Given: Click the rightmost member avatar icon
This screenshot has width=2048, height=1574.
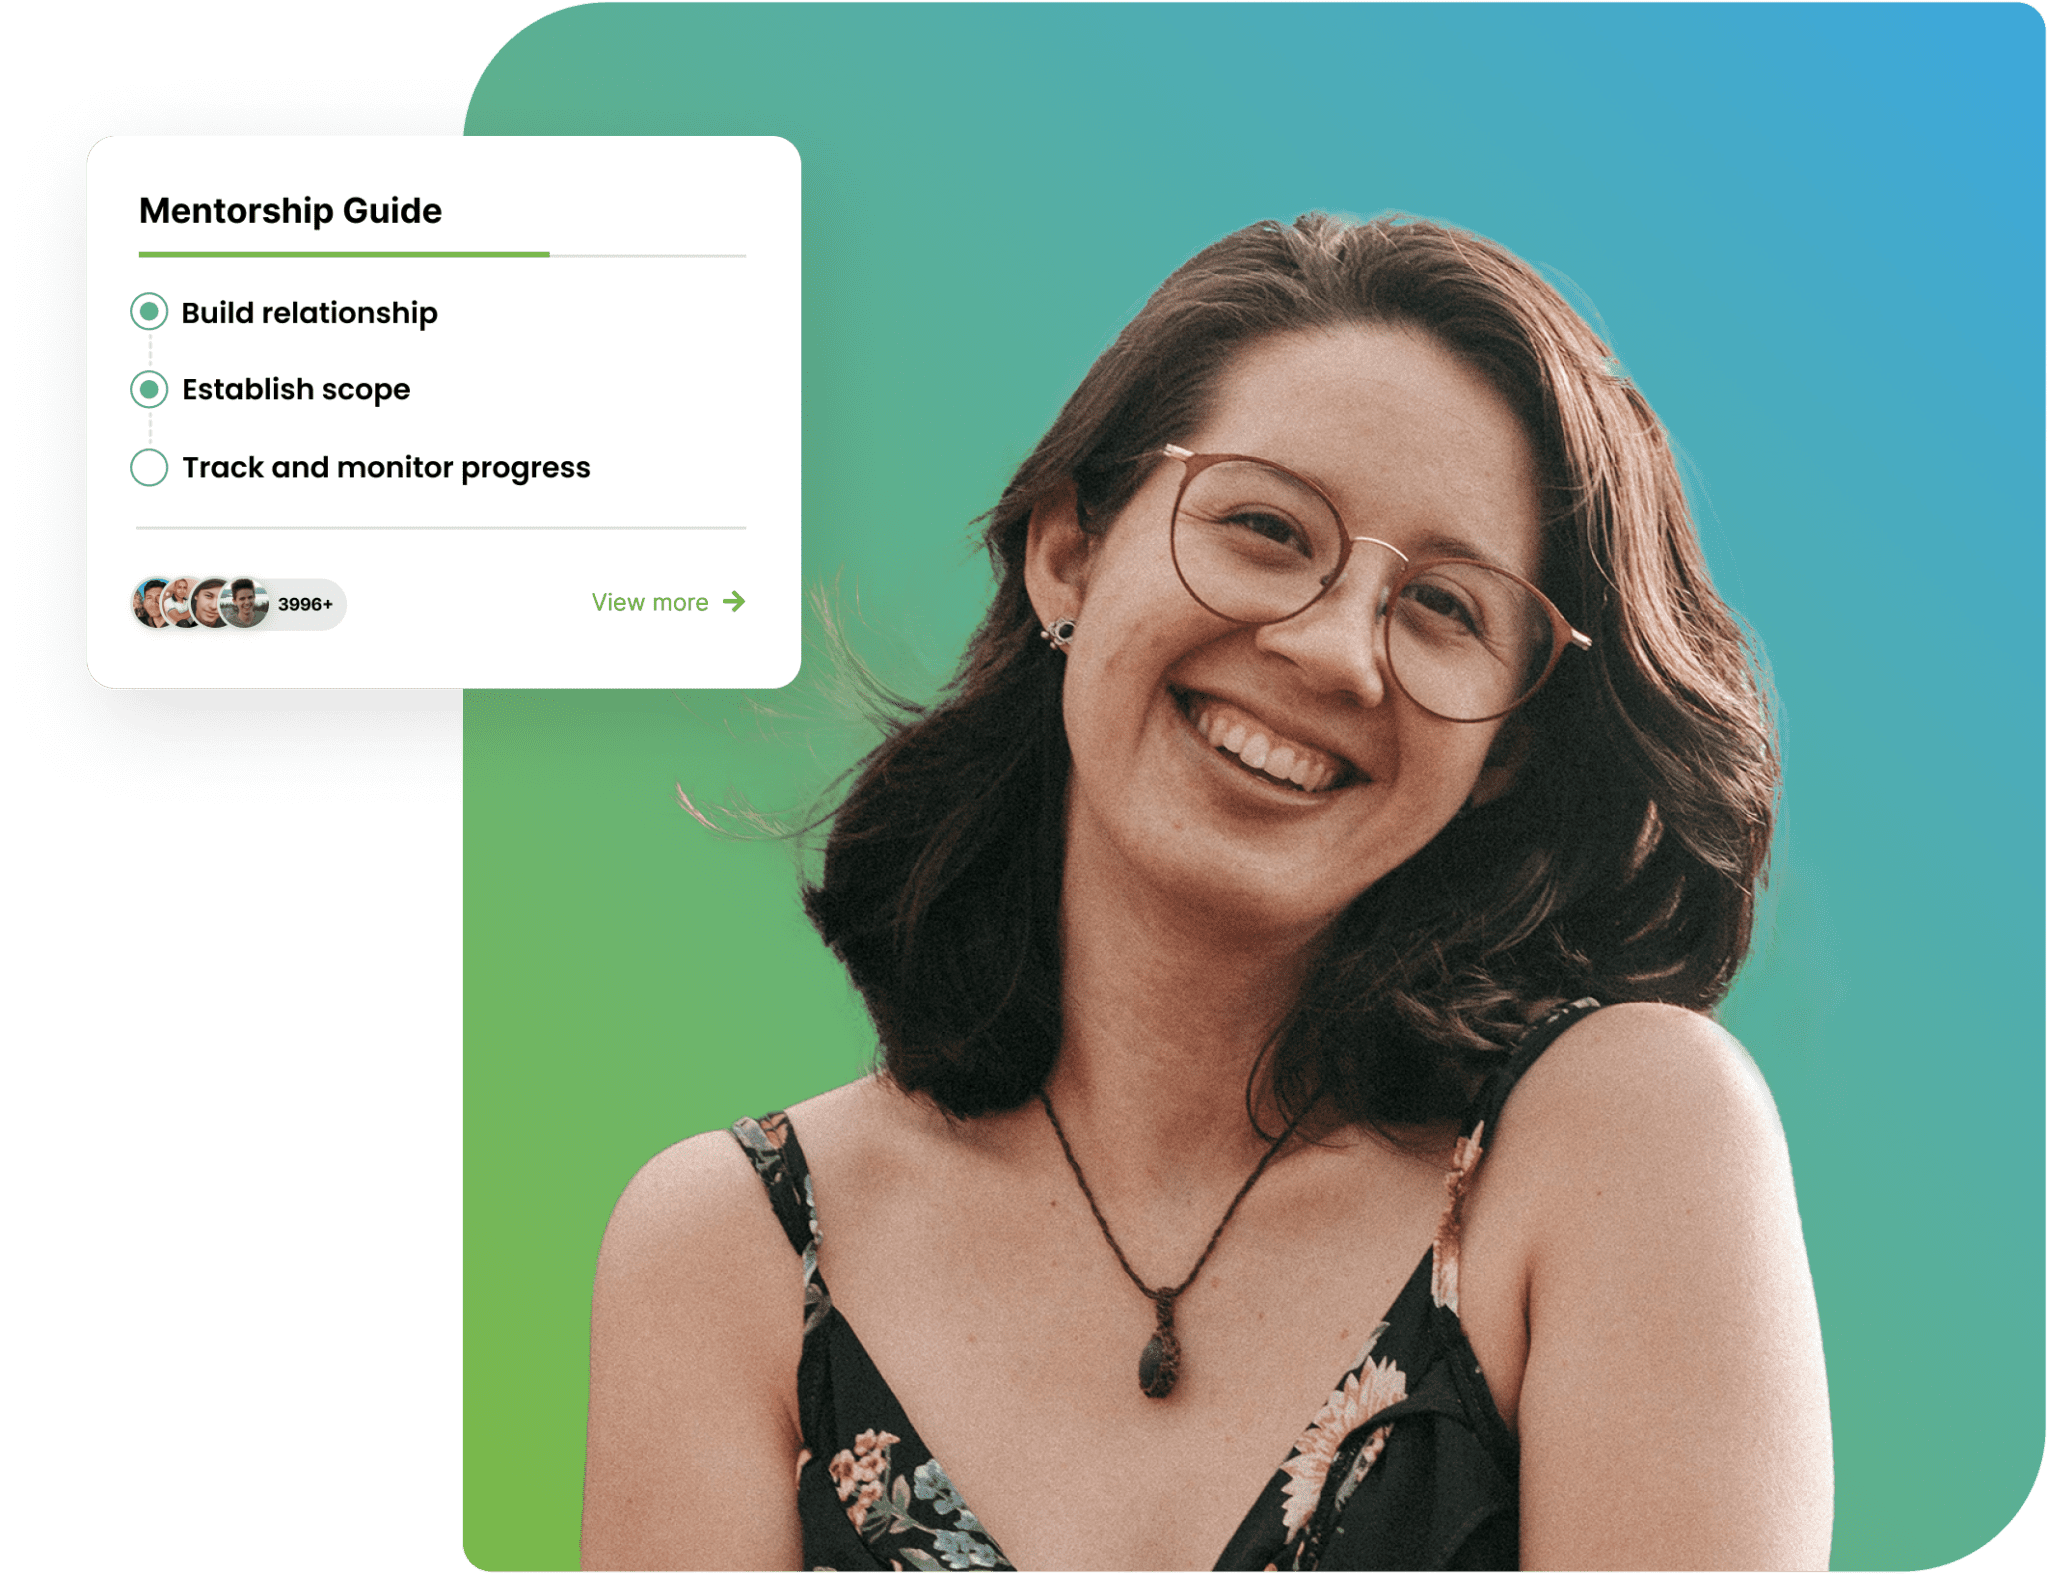Looking at the screenshot, I should (243, 604).
